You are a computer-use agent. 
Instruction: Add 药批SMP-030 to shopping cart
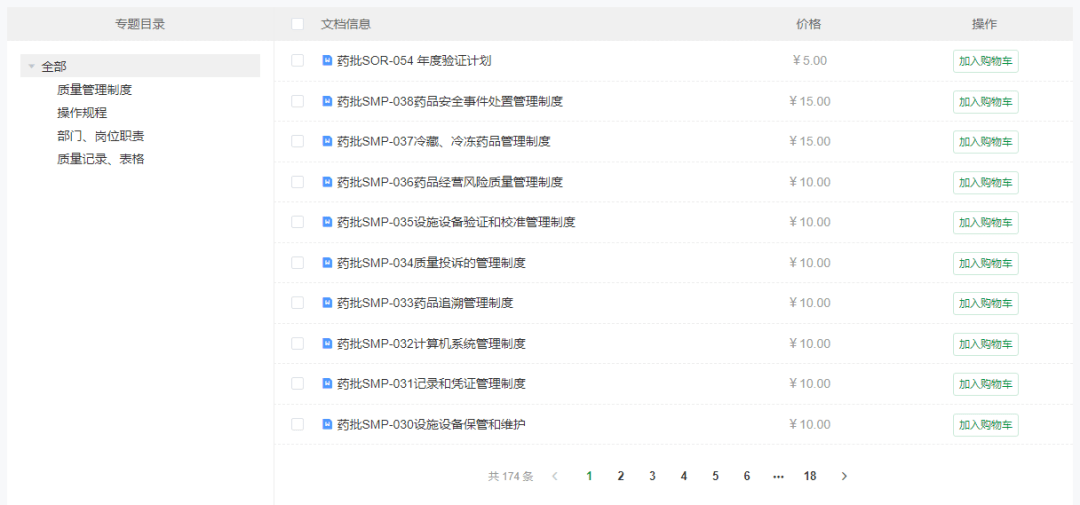click(x=986, y=424)
